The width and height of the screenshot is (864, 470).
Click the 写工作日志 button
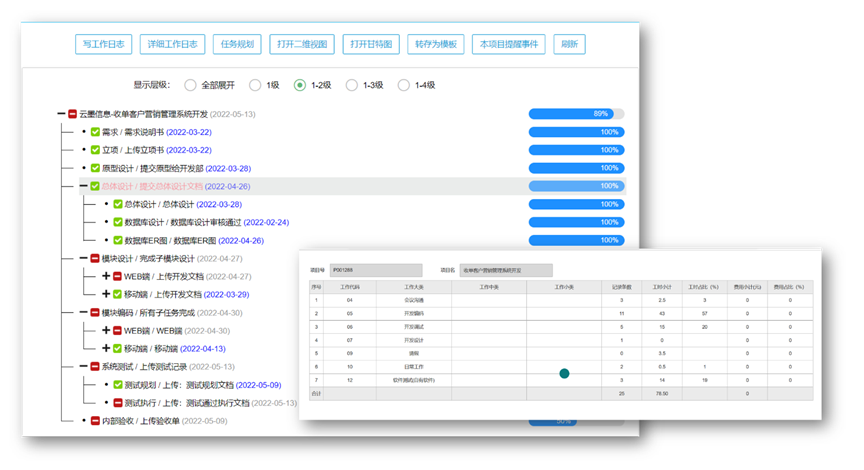coord(104,44)
